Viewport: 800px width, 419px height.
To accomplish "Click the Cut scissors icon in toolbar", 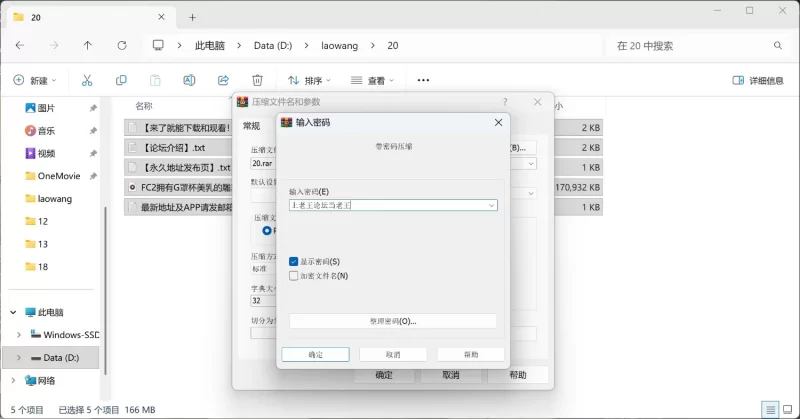I will click(87, 80).
